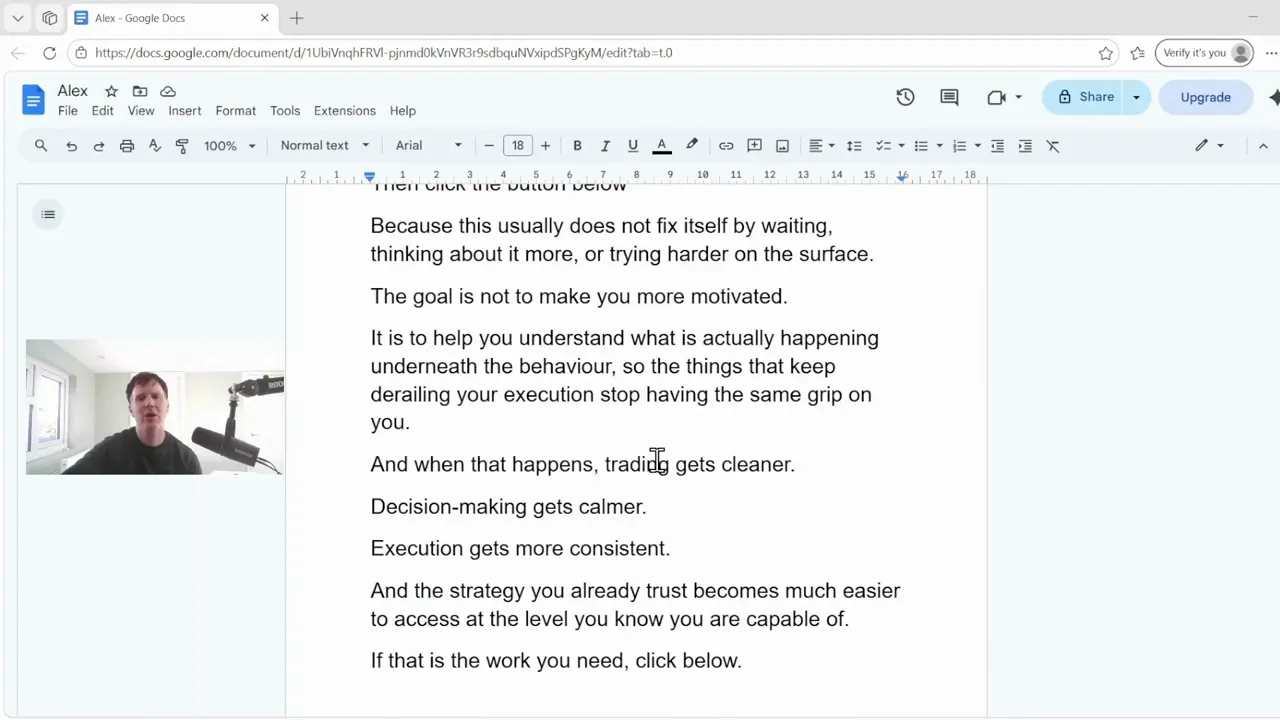Add a comment from the toolbar
This screenshot has width=1280, height=720.
pos(754,146)
